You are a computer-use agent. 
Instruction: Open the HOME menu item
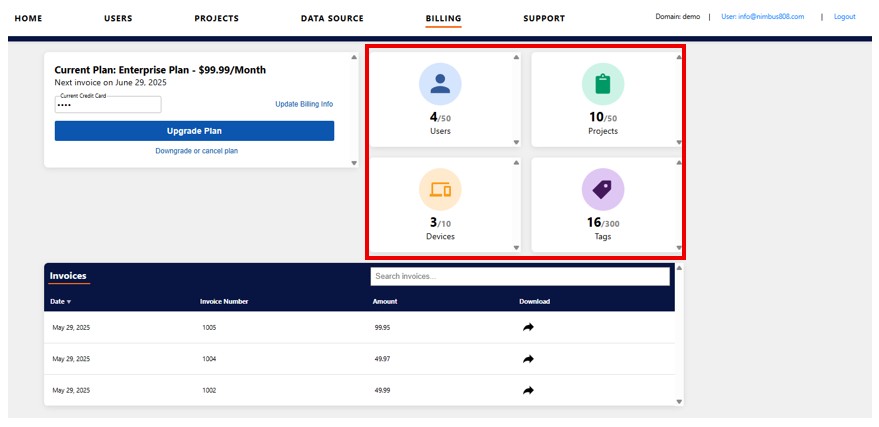(x=29, y=18)
